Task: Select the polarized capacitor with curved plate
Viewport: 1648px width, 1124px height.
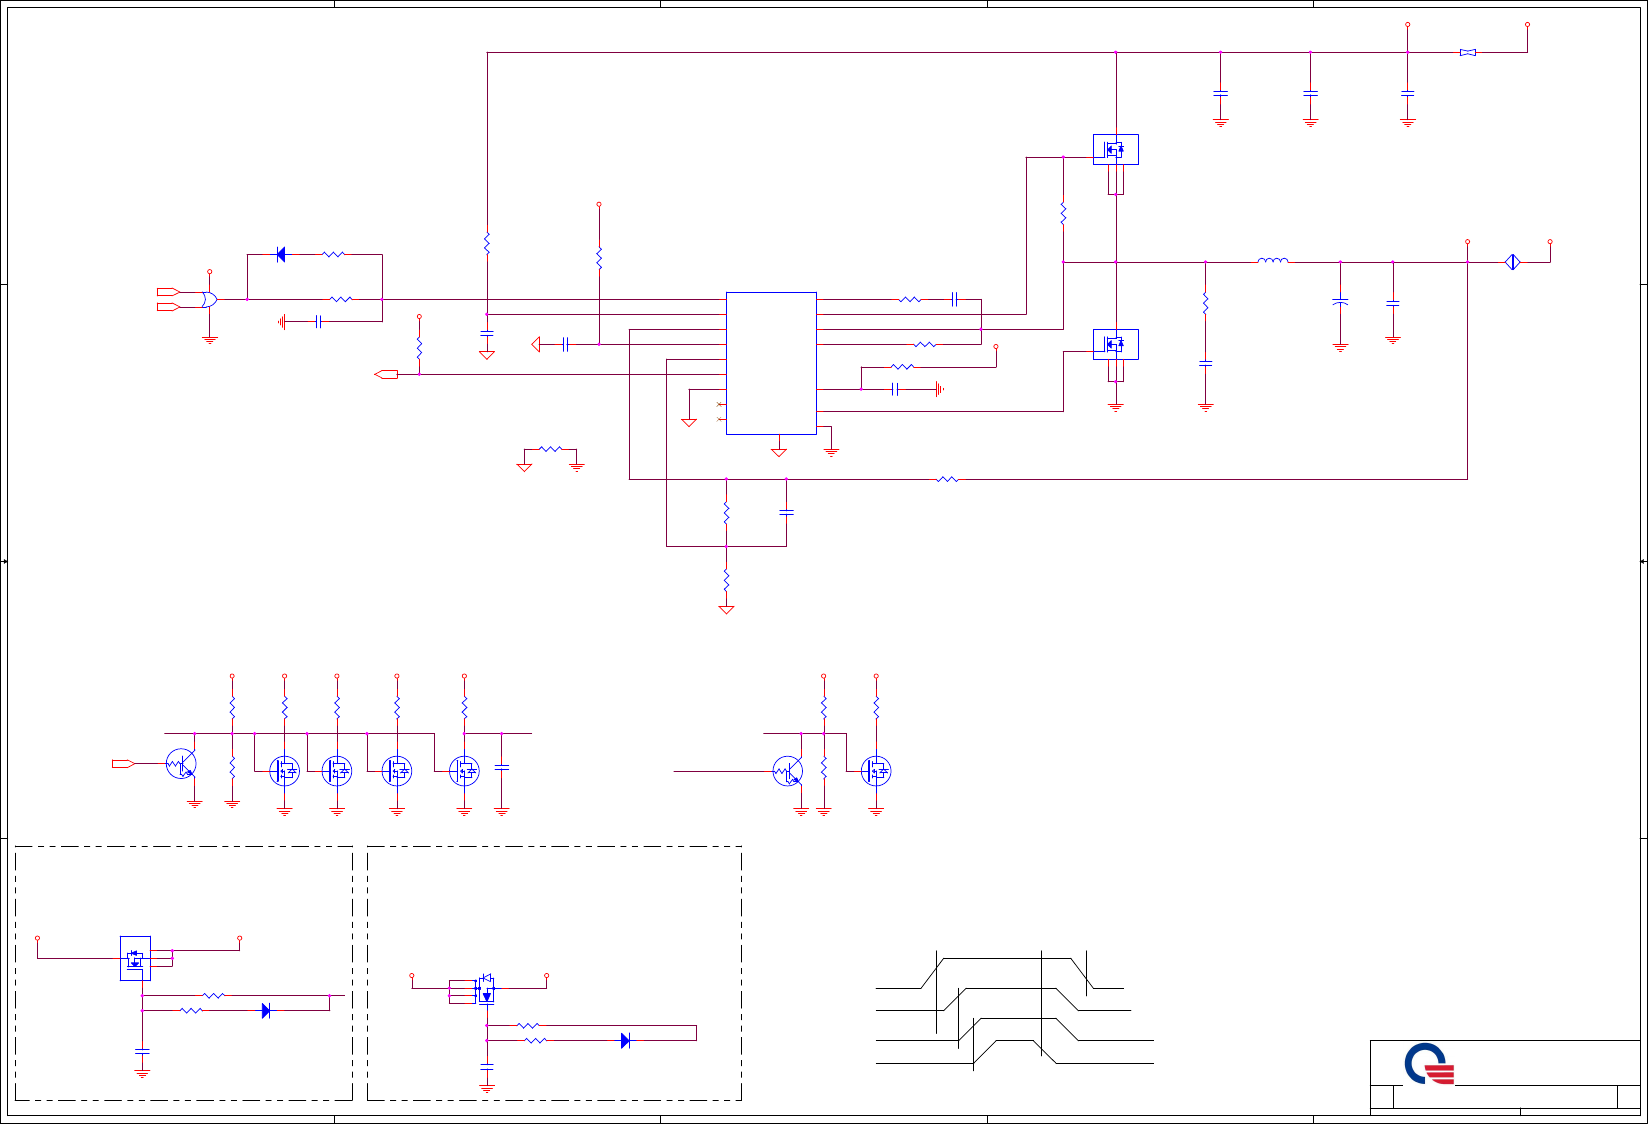Action: (x=1340, y=301)
